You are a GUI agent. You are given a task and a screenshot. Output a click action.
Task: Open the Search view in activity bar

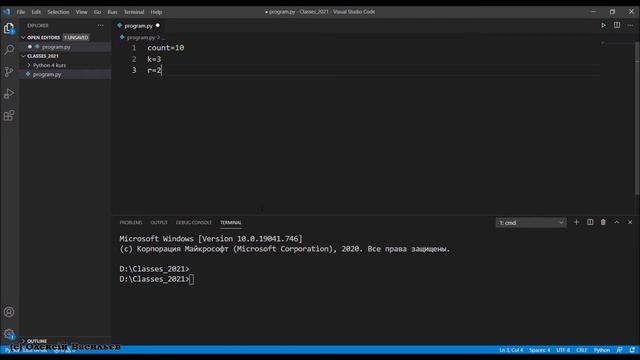point(9,50)
